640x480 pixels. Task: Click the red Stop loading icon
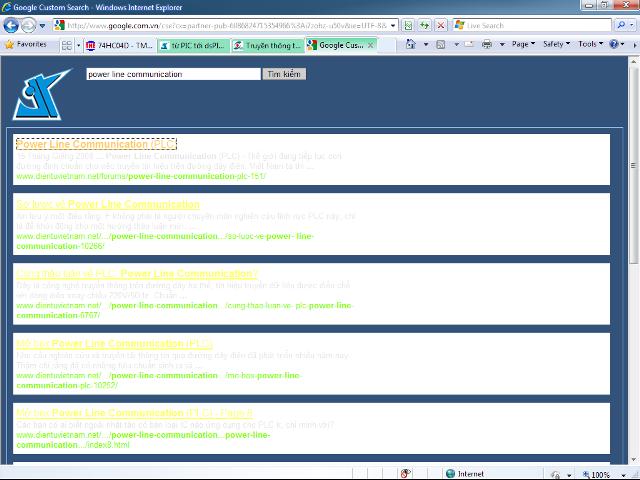coord(441,25)
